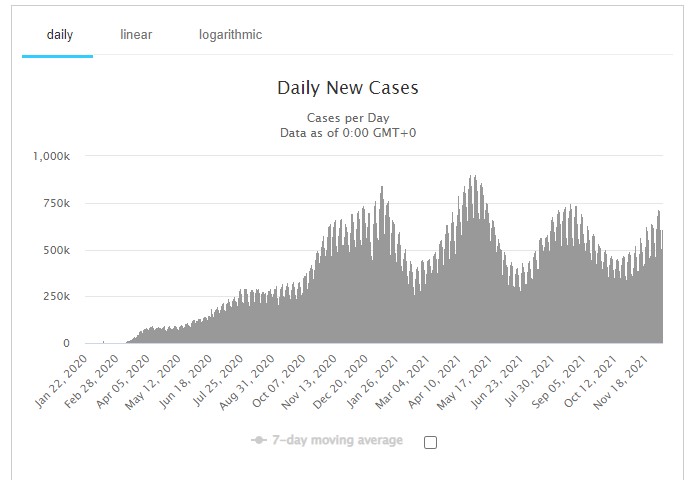698x480 pixels.
Task: Click the 250k y-axis label
Action: click(53, 297)
